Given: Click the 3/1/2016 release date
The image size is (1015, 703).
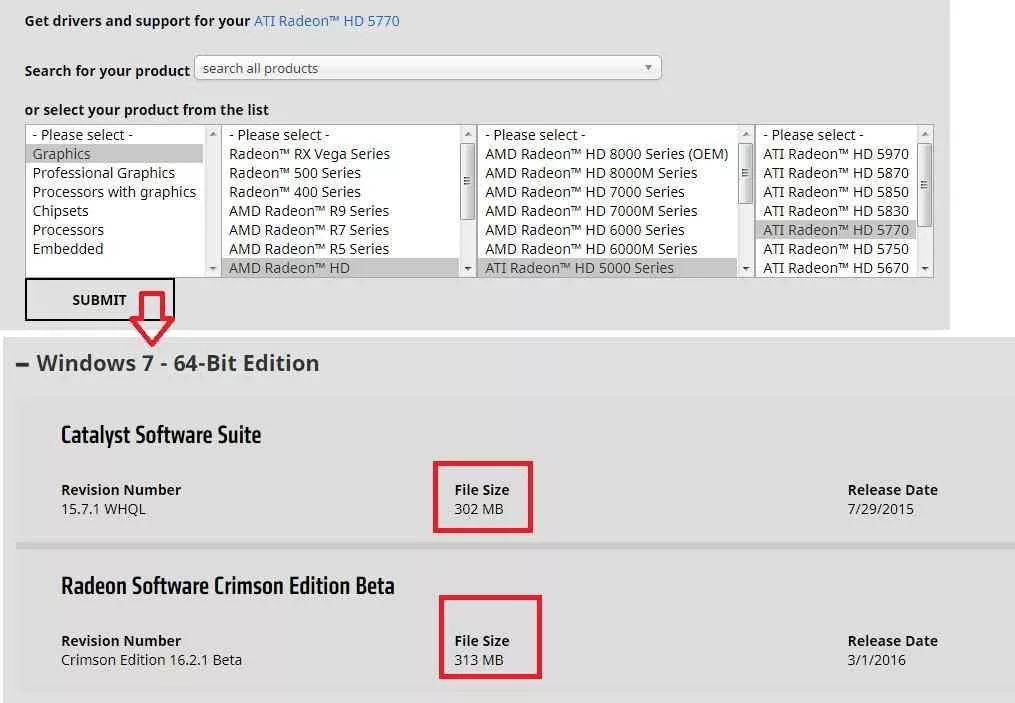Looking at the screenshot, I should (877, 660).
